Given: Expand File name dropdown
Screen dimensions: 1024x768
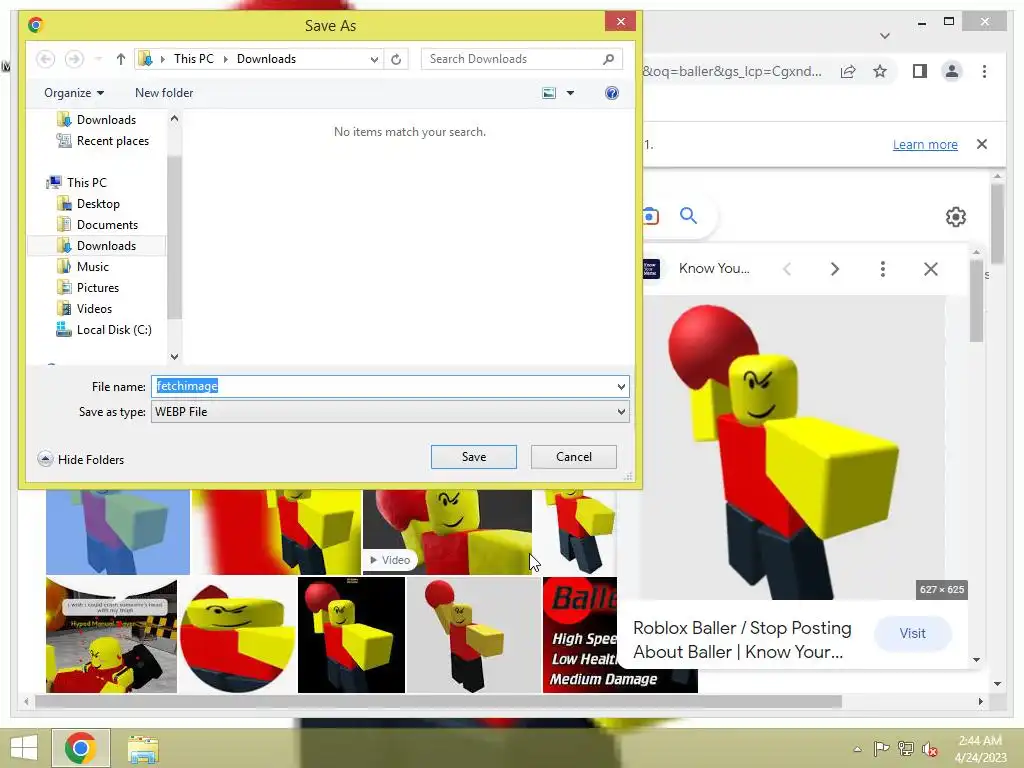Looking at the screenshot, I should [621, 387].
